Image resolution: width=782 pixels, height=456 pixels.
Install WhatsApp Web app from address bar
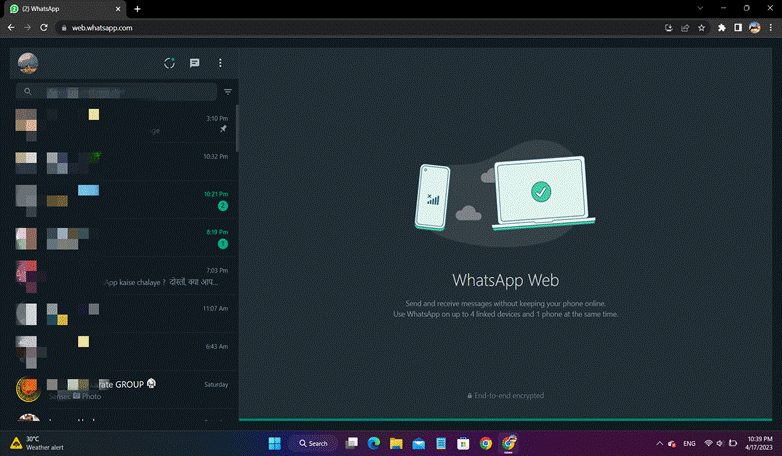(x=669, y=28)
